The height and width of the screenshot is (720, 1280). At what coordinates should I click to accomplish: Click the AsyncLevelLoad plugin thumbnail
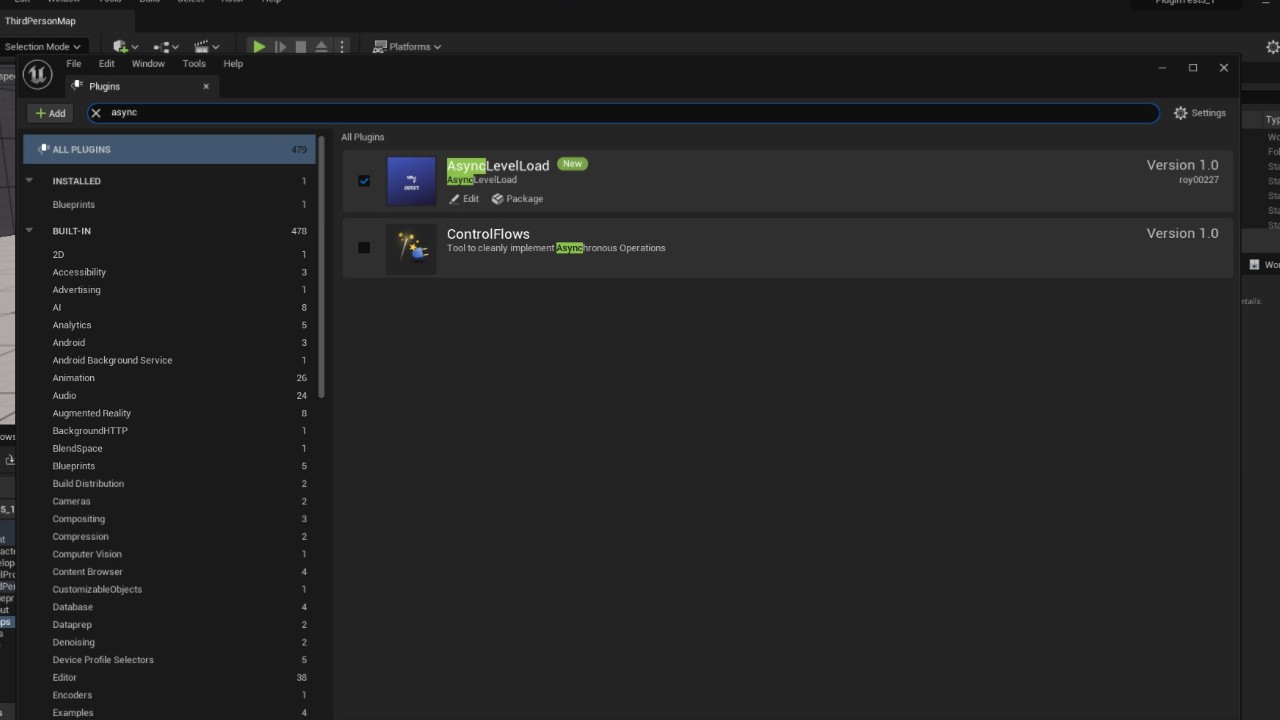coord(411,181)
